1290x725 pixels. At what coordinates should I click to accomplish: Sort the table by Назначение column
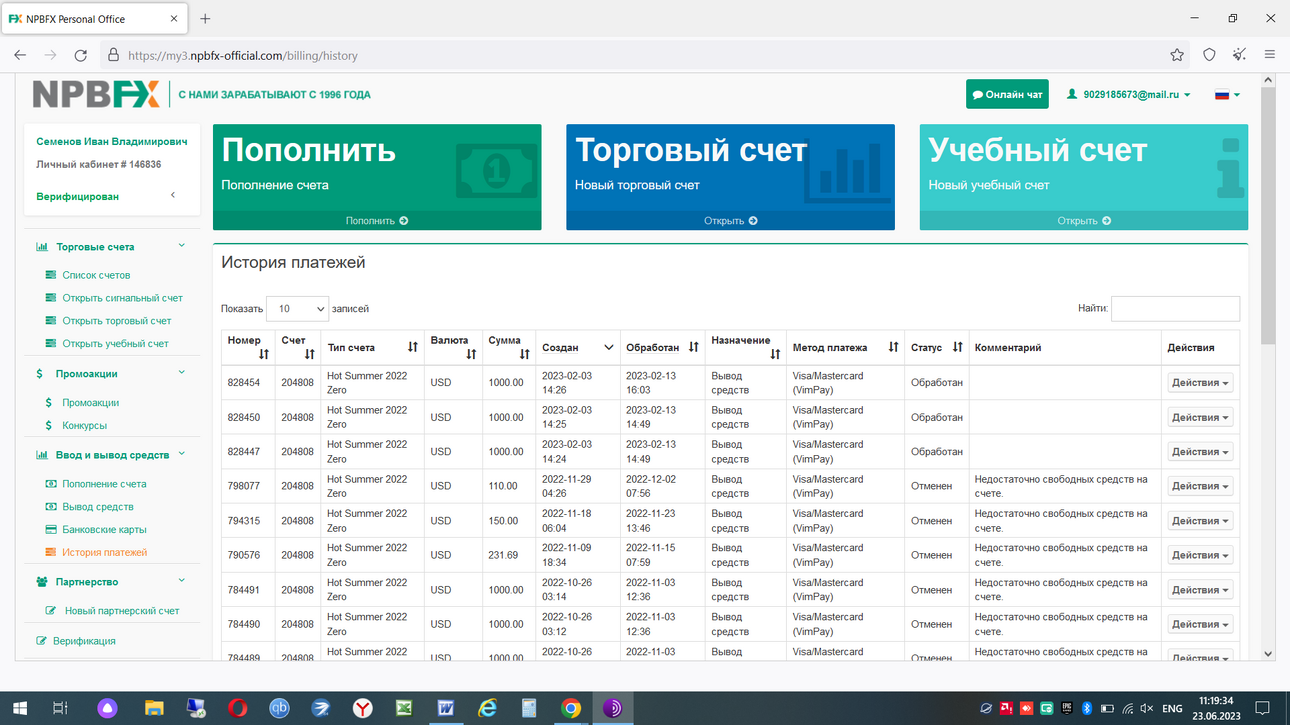(x=745, y=347)
